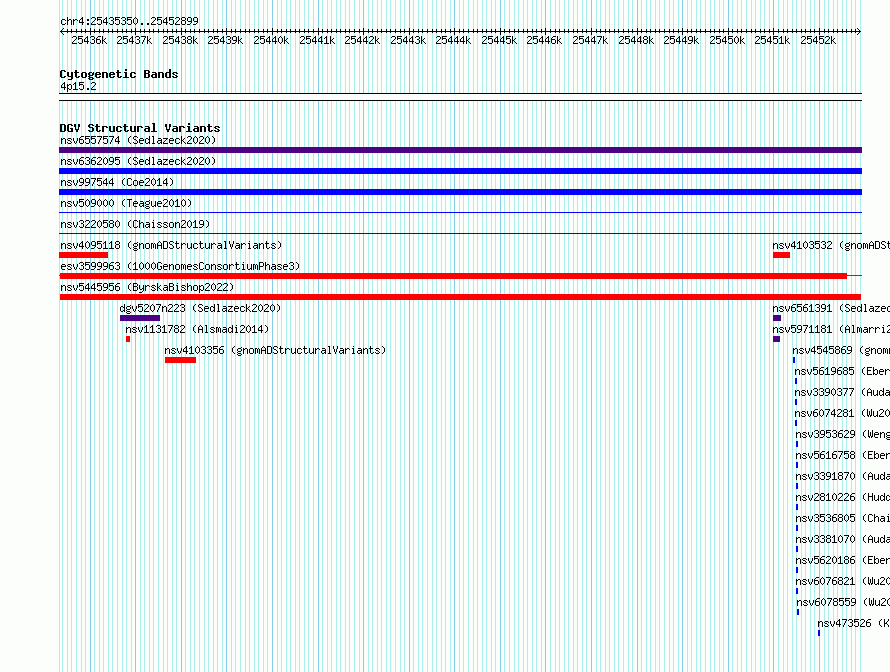Select the nsv4103532 red bar
This screenshot has width=890, height=672.
point(782,255)
